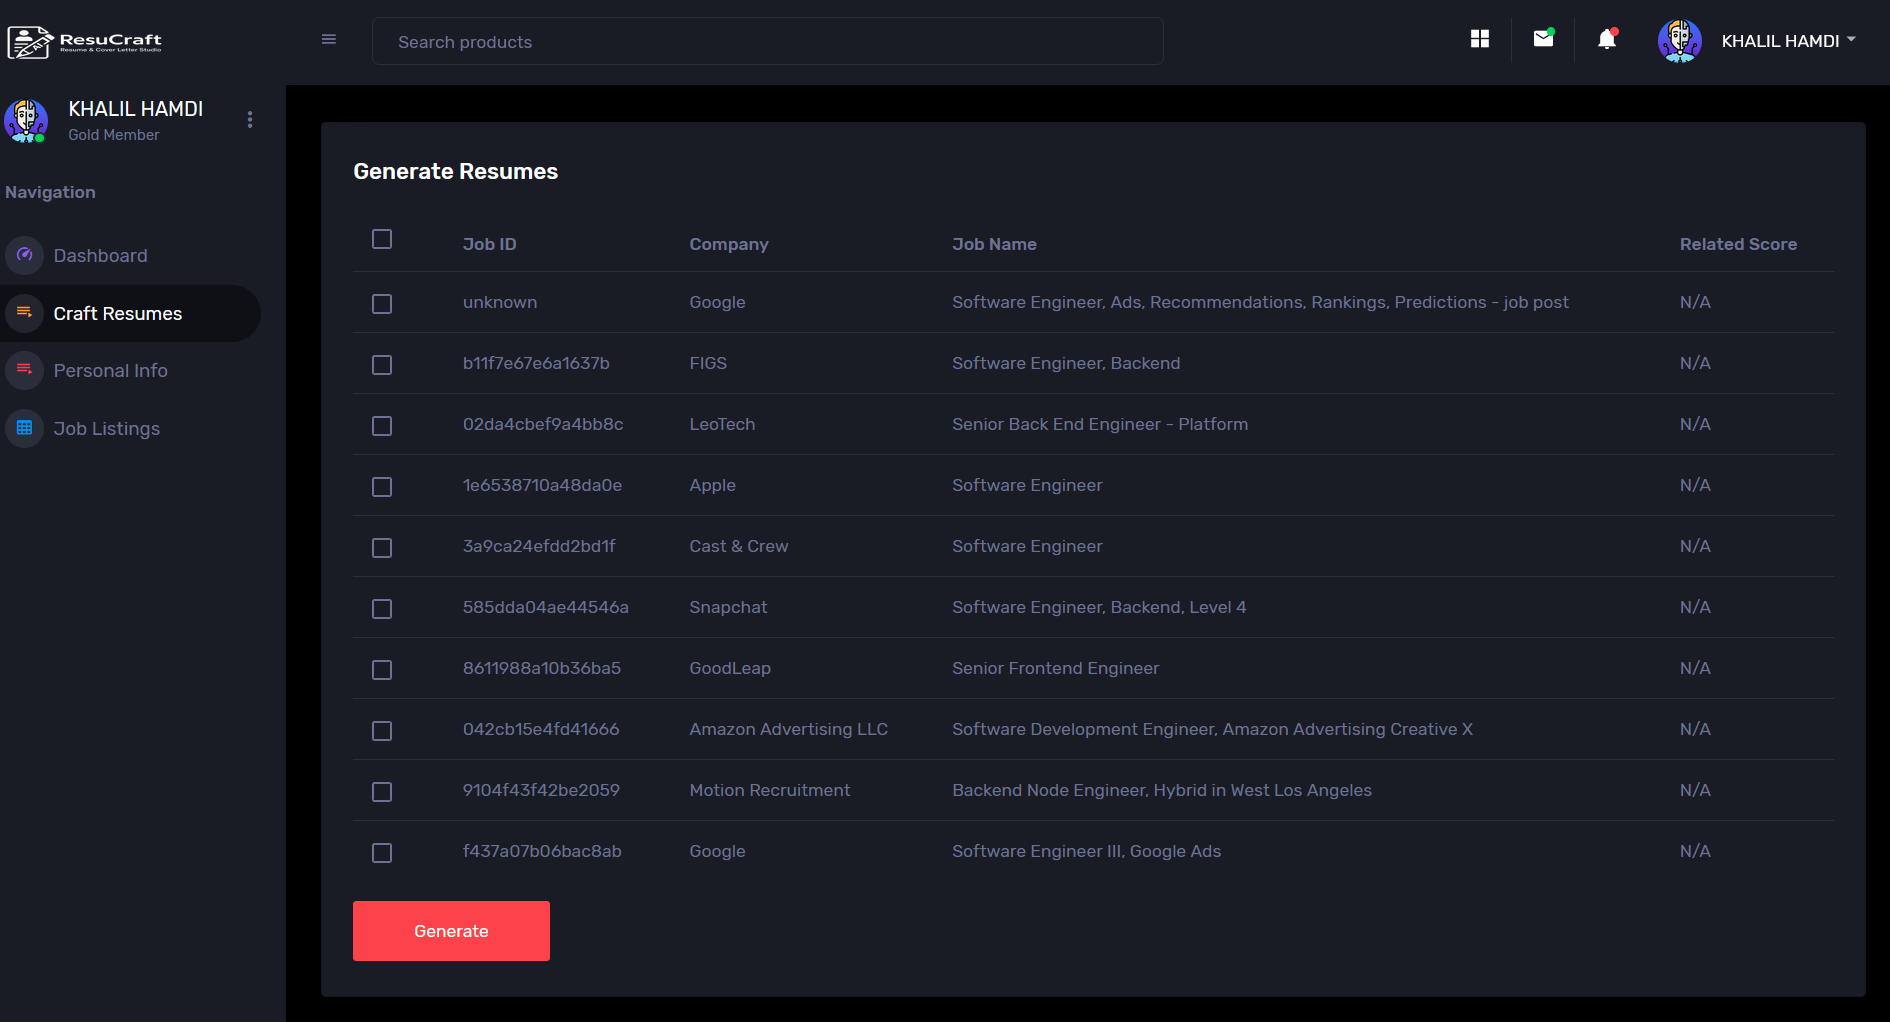The height and width of the screenshot is (1022, 1890).
Task: Click the Generate Resumes heading
Action: 455,171
